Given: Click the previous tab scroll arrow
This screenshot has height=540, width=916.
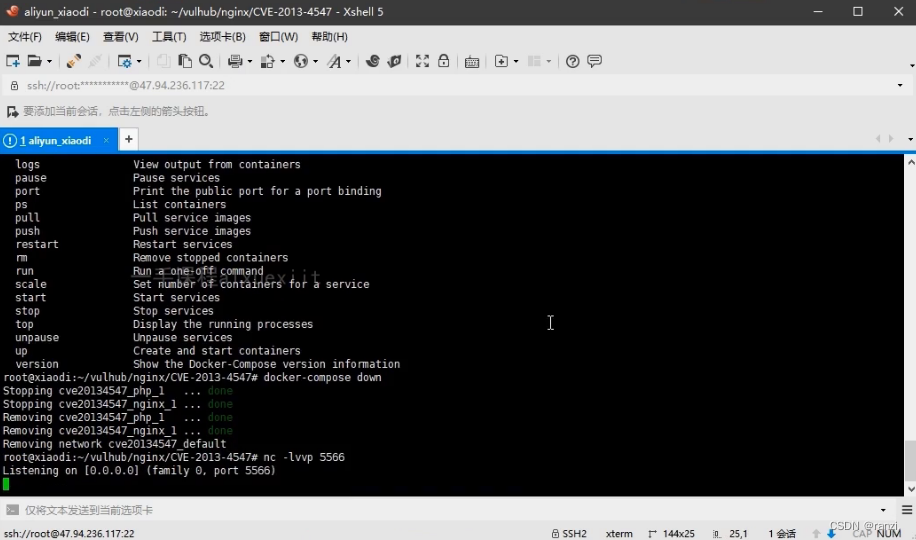Looking at the screenshot, I should coord(877,139).
